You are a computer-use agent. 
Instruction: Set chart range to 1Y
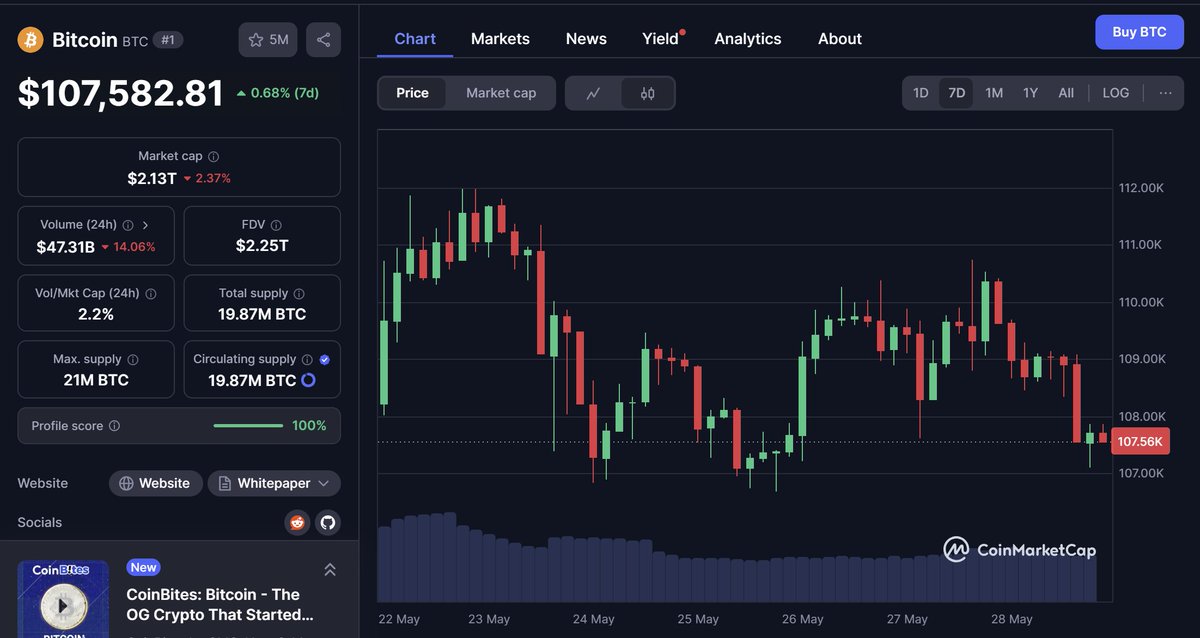[x=1030, y=93]
